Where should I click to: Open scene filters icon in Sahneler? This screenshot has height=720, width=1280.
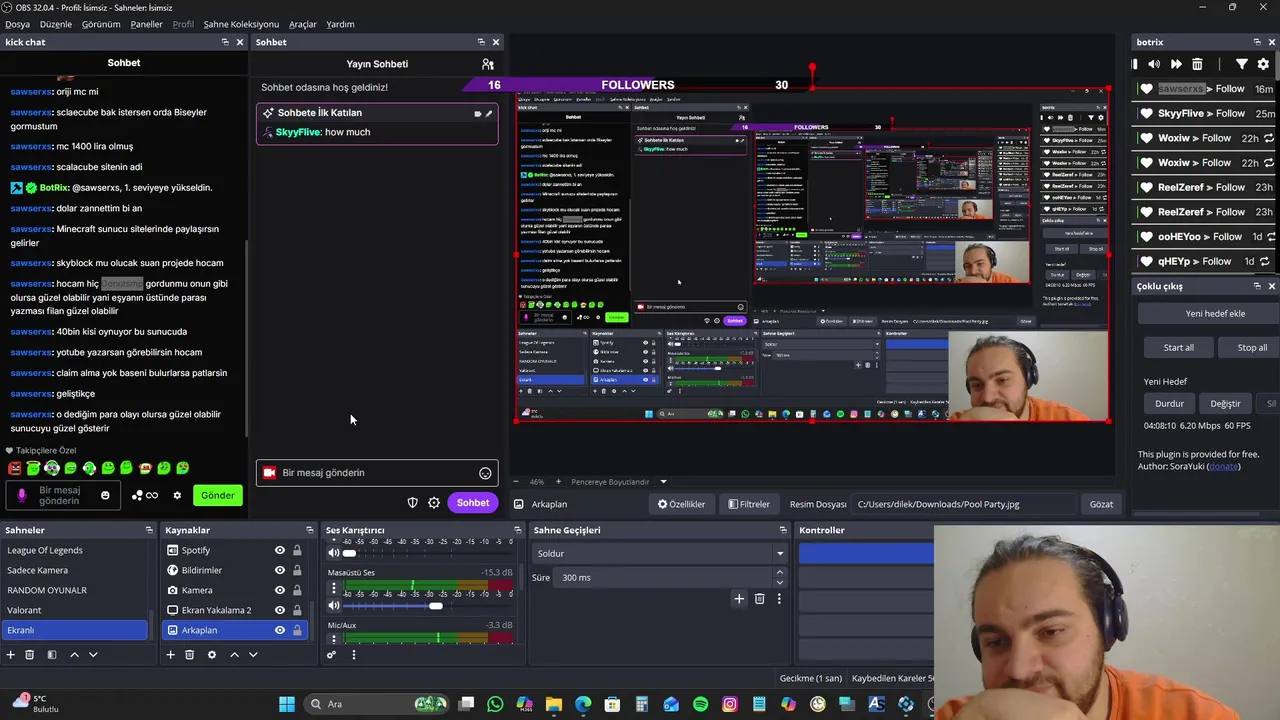point(52,655)
